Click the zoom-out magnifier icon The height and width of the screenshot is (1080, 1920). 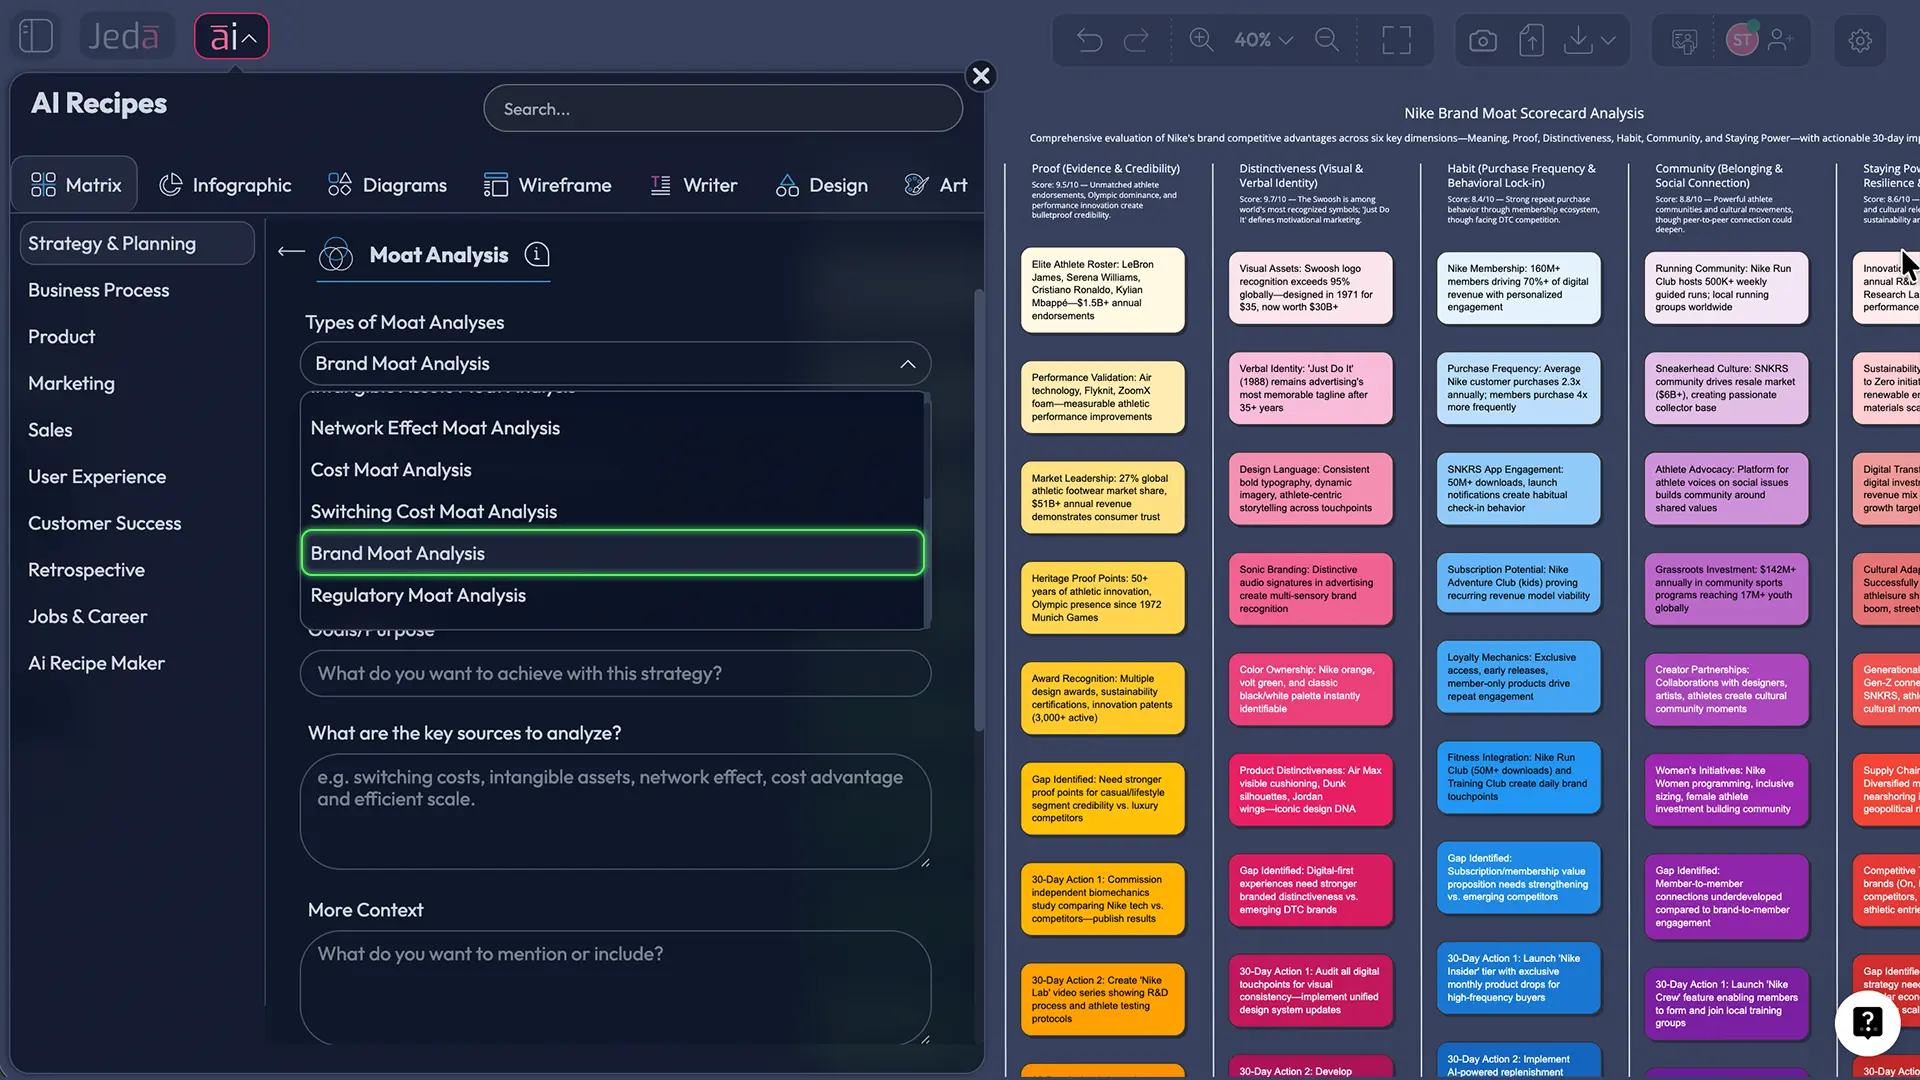pyautogui.click(x=1327, y=40)
